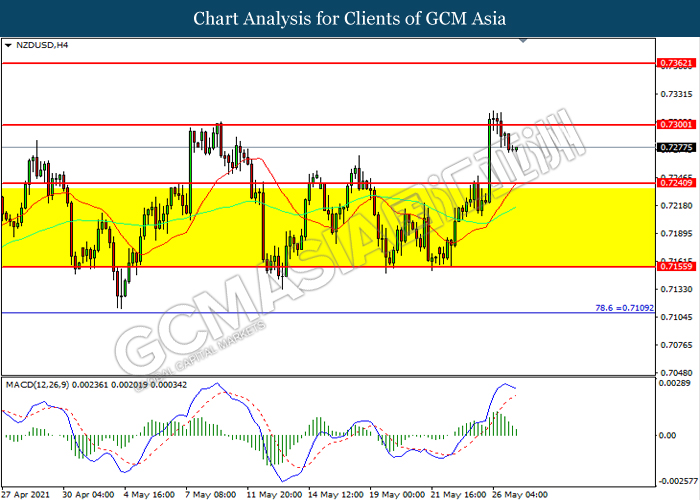Click the 0.71045 price axis value

676,317
